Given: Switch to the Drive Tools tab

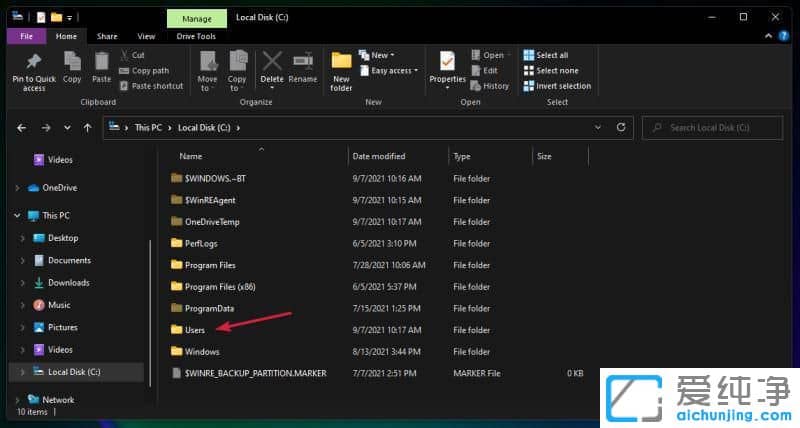Looking at the screenshot, I should 196,36.
